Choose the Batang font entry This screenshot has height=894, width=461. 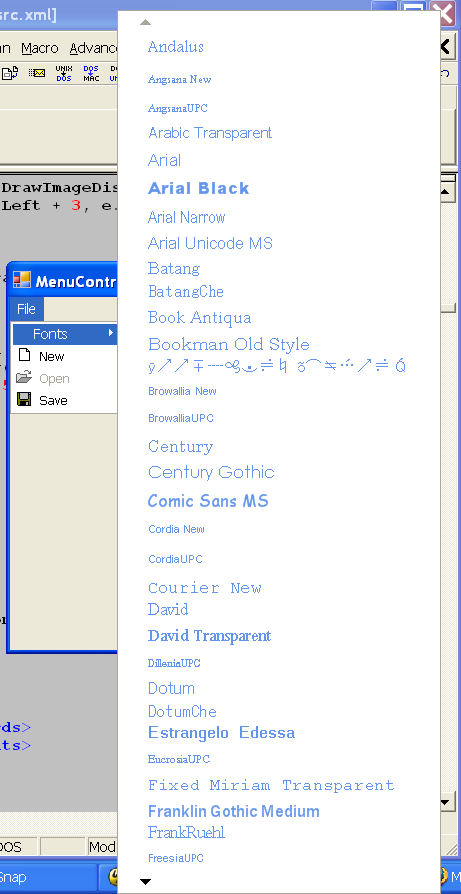tap(174, 269)
